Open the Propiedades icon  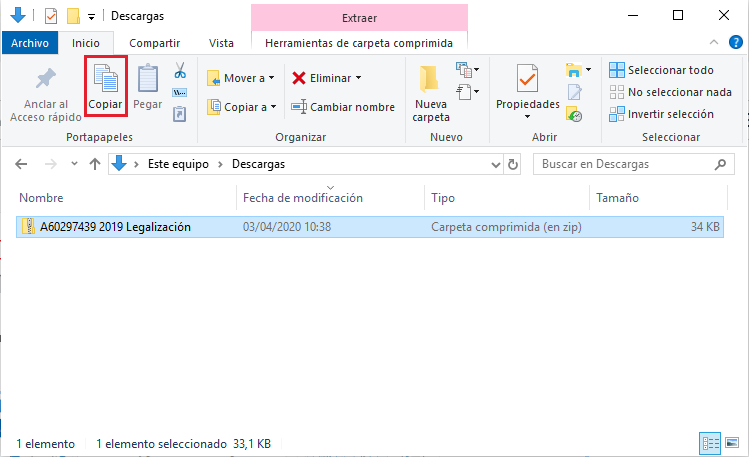(x=527, y=78)
